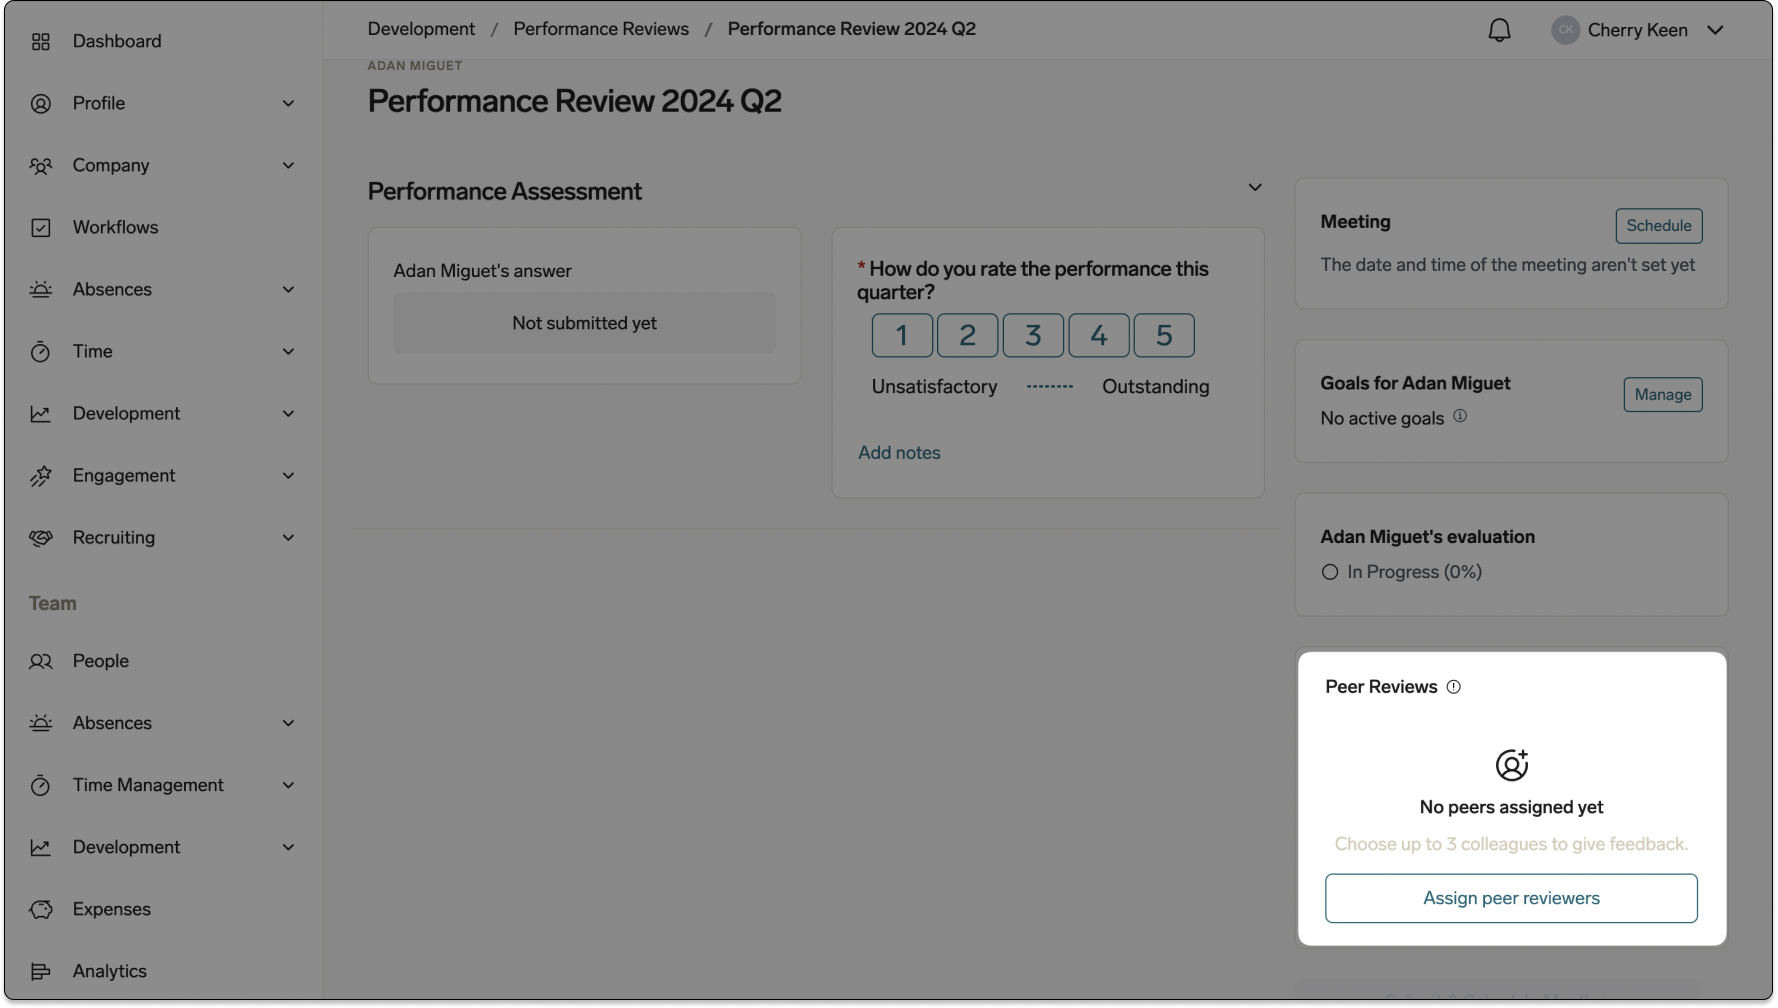Go to Performance Reviews via the breadcrumb
The width and height of the screenshot is (1778, 1008).
600,29
